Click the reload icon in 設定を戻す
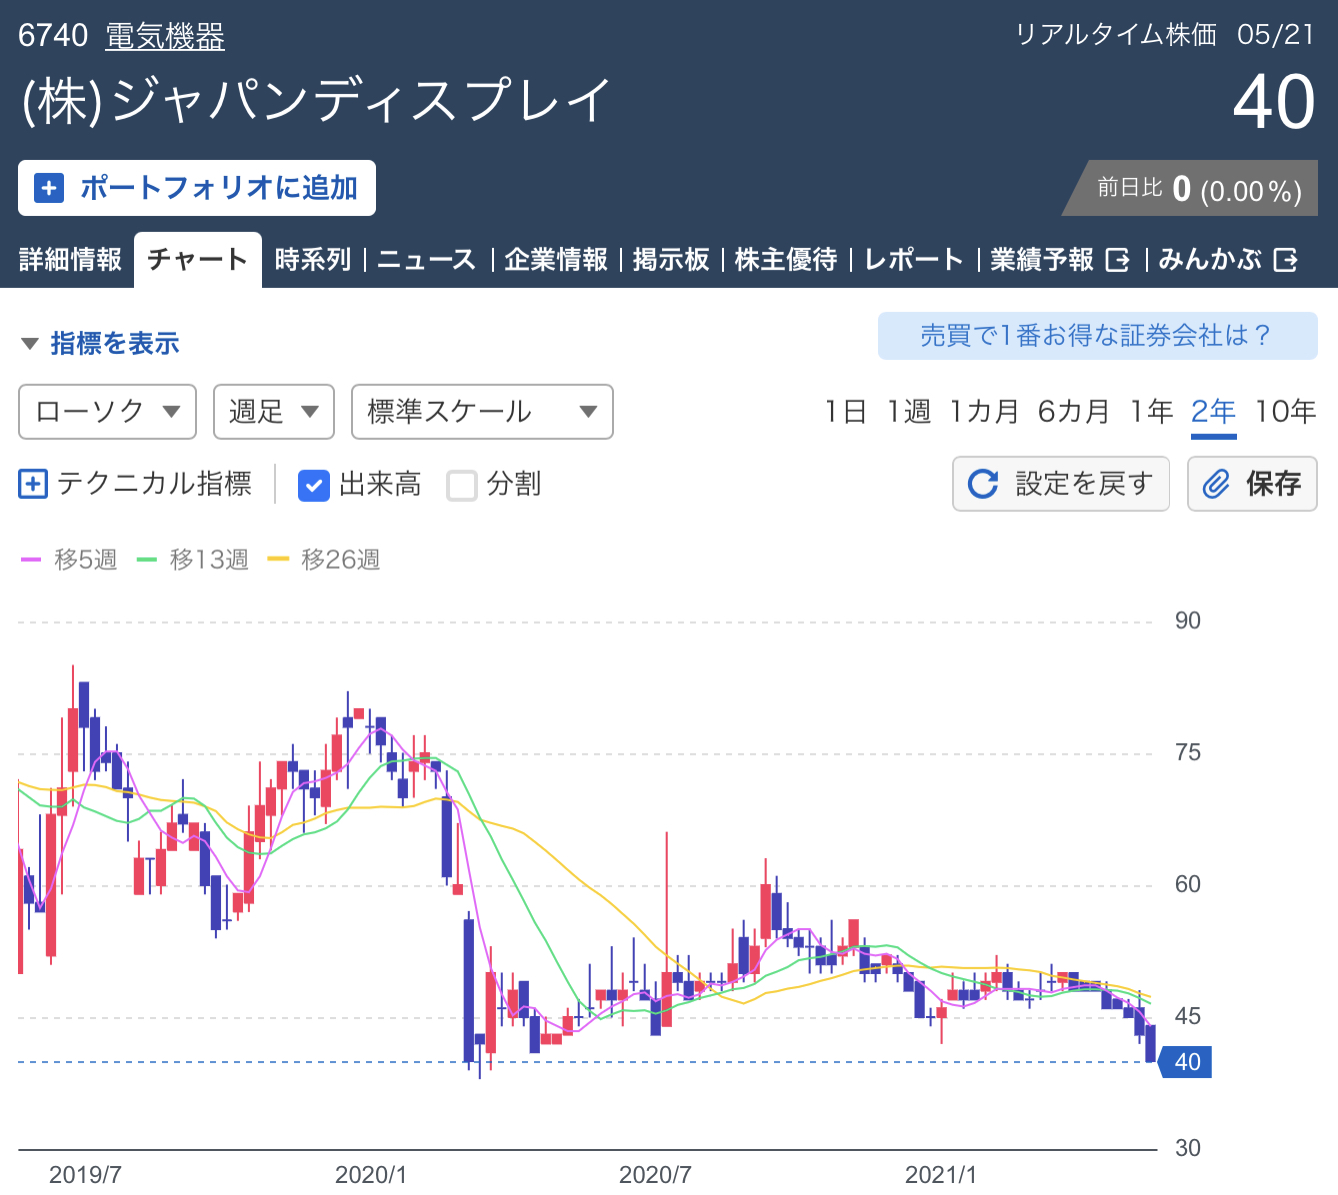 pyautogui.click(x=983, y=484)
